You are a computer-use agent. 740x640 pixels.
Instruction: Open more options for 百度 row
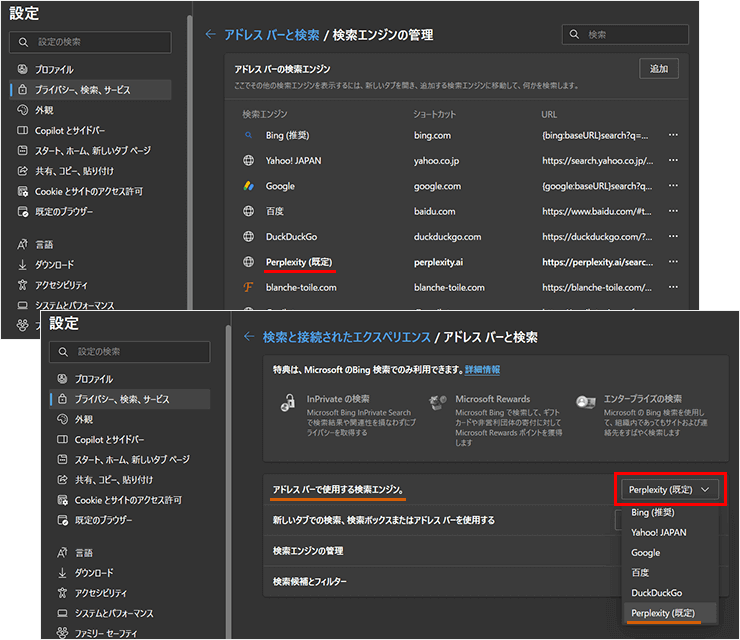point(673,211)
